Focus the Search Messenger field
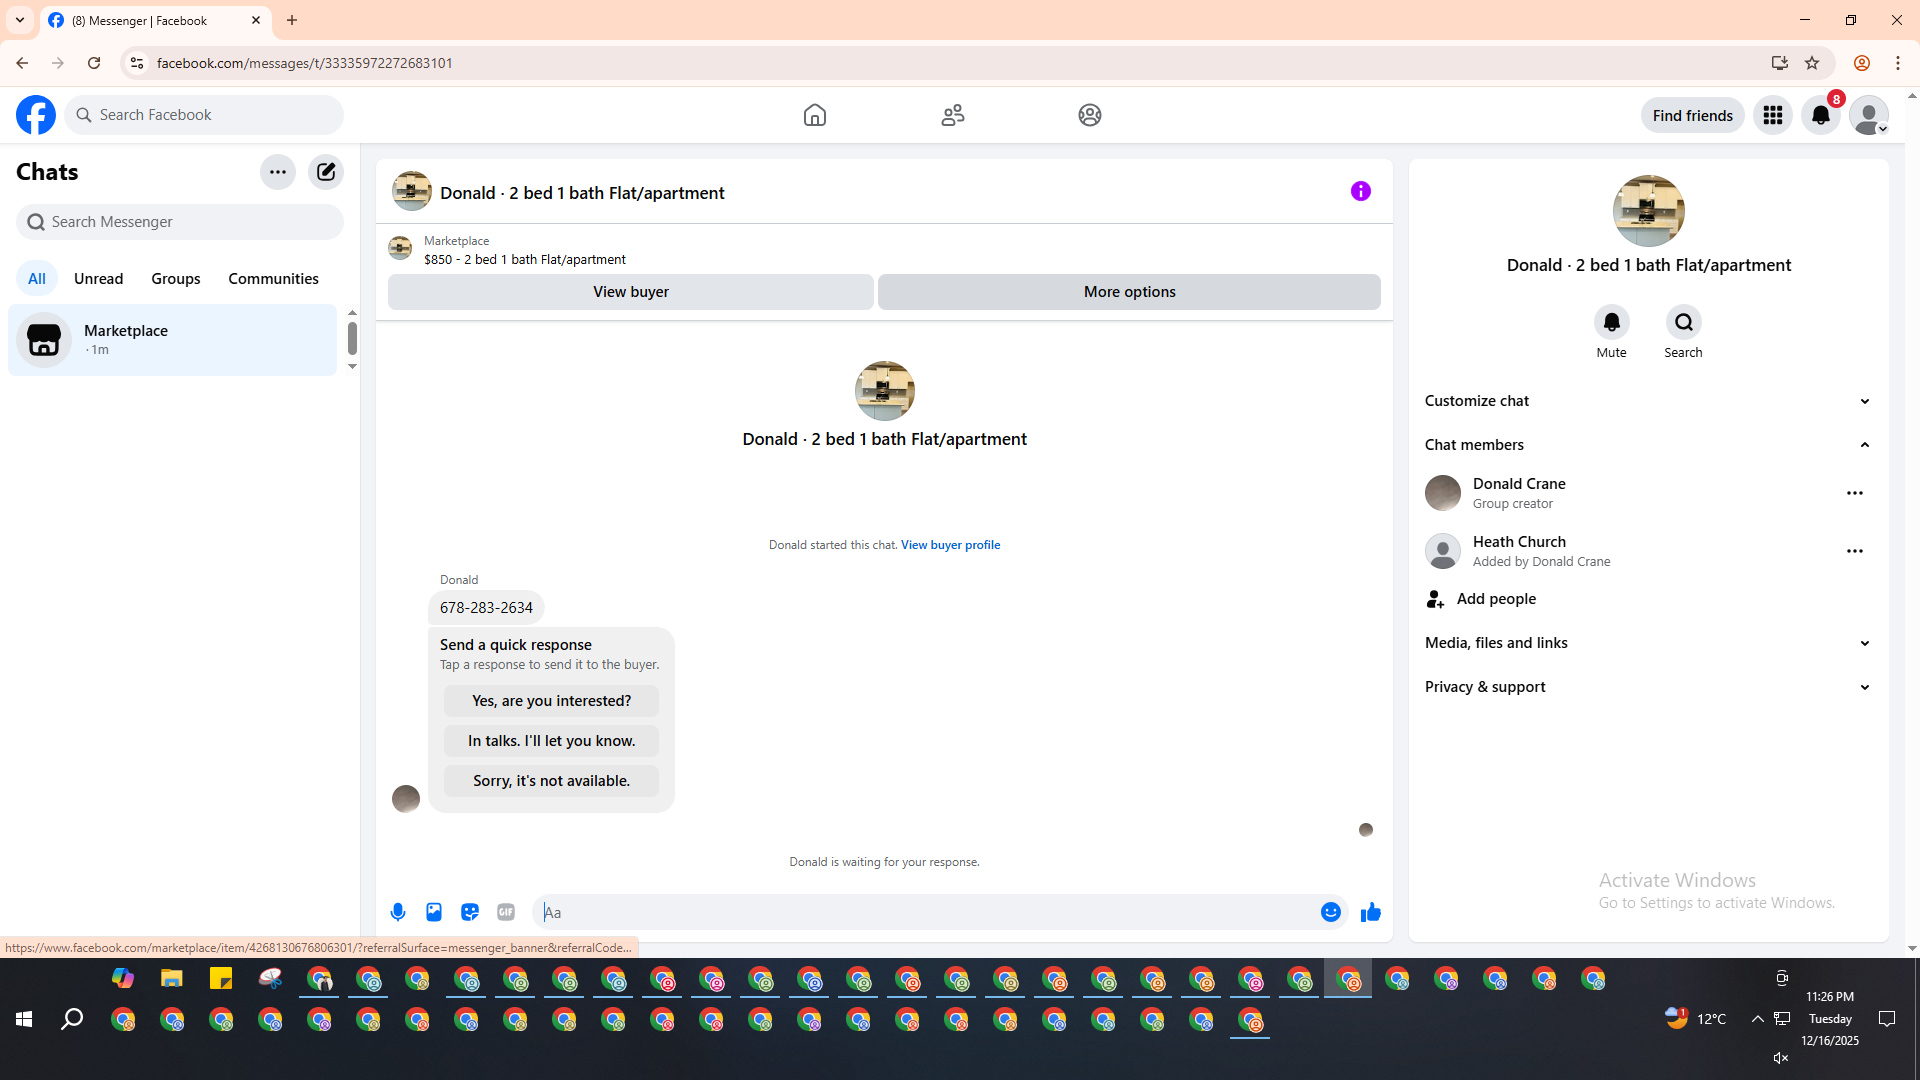Screen dimensions: 1920x1080 click(180, 222)
